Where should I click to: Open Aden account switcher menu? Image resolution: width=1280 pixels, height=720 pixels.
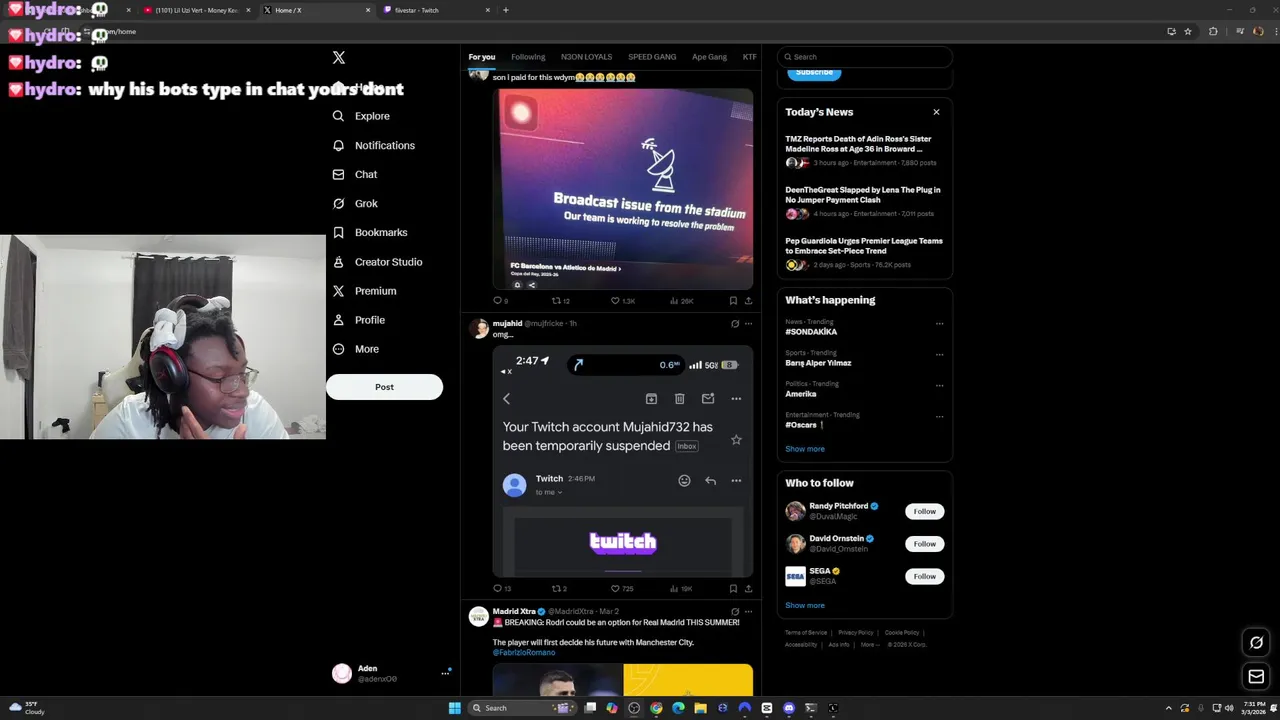[391, 673]
